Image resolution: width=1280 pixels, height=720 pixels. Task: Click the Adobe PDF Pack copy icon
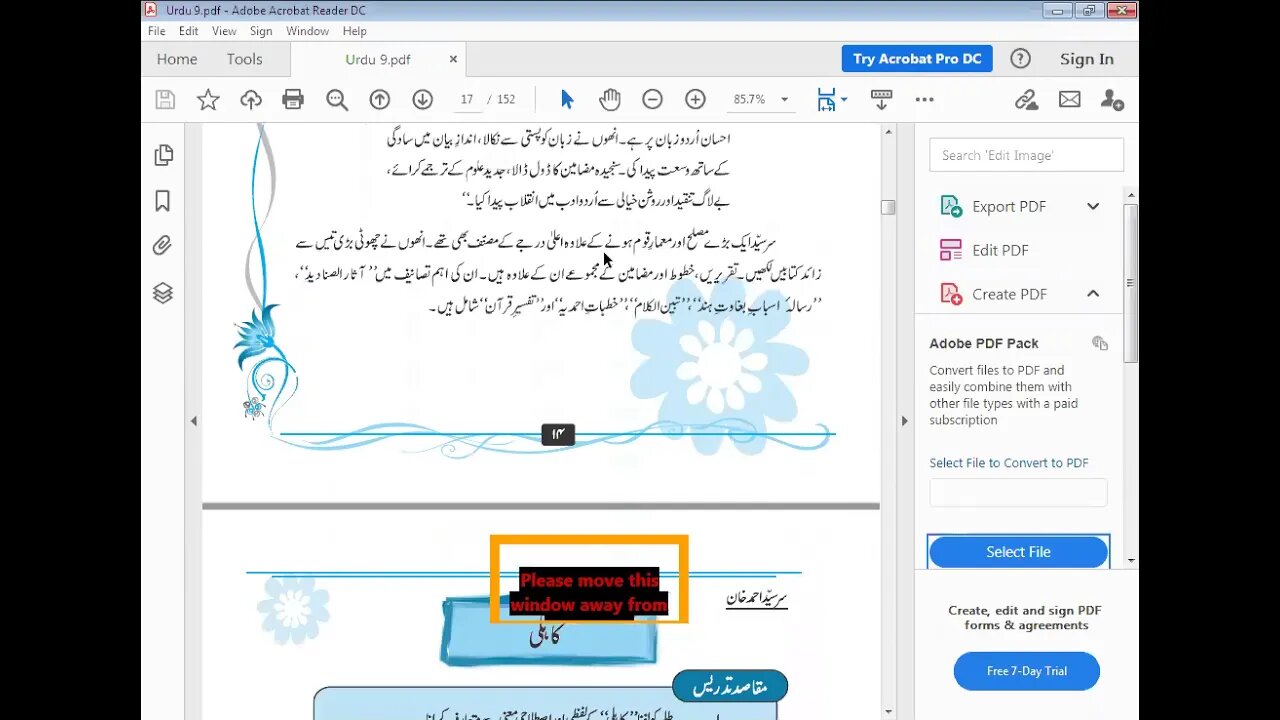pos(1100,343)
